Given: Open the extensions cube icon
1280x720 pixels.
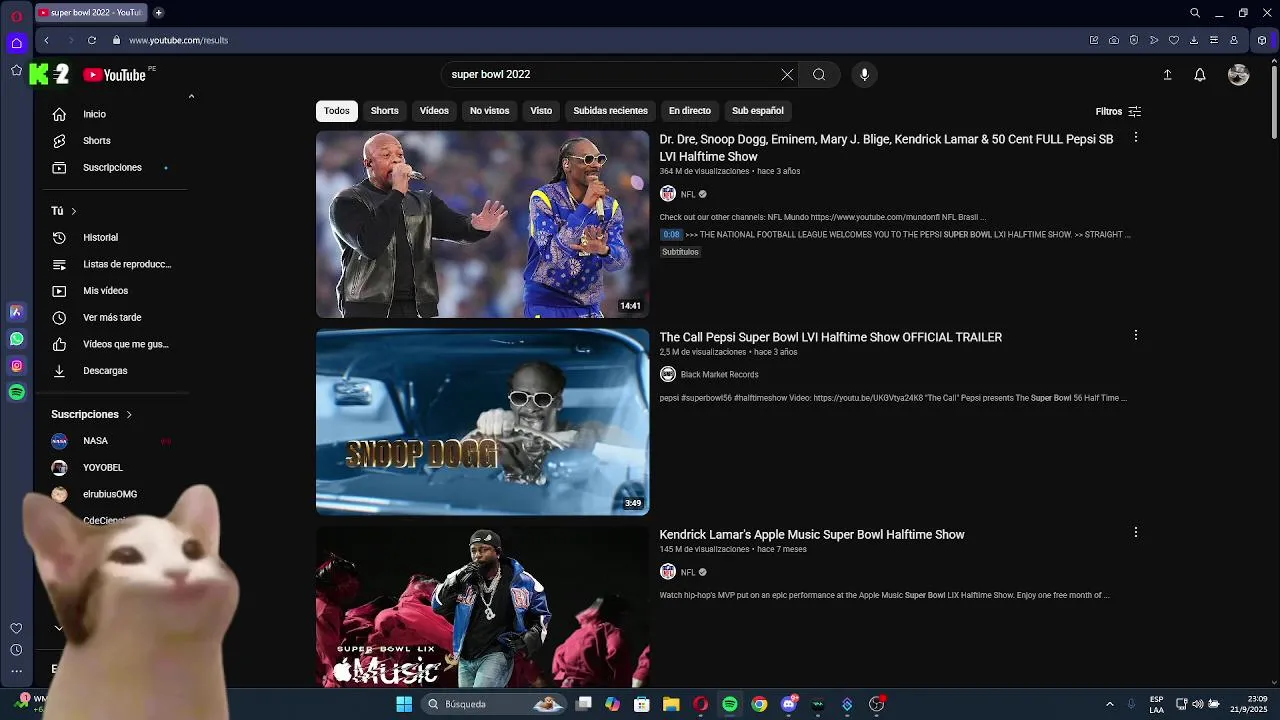Looking at the screenshot, I should point(1262,40).
